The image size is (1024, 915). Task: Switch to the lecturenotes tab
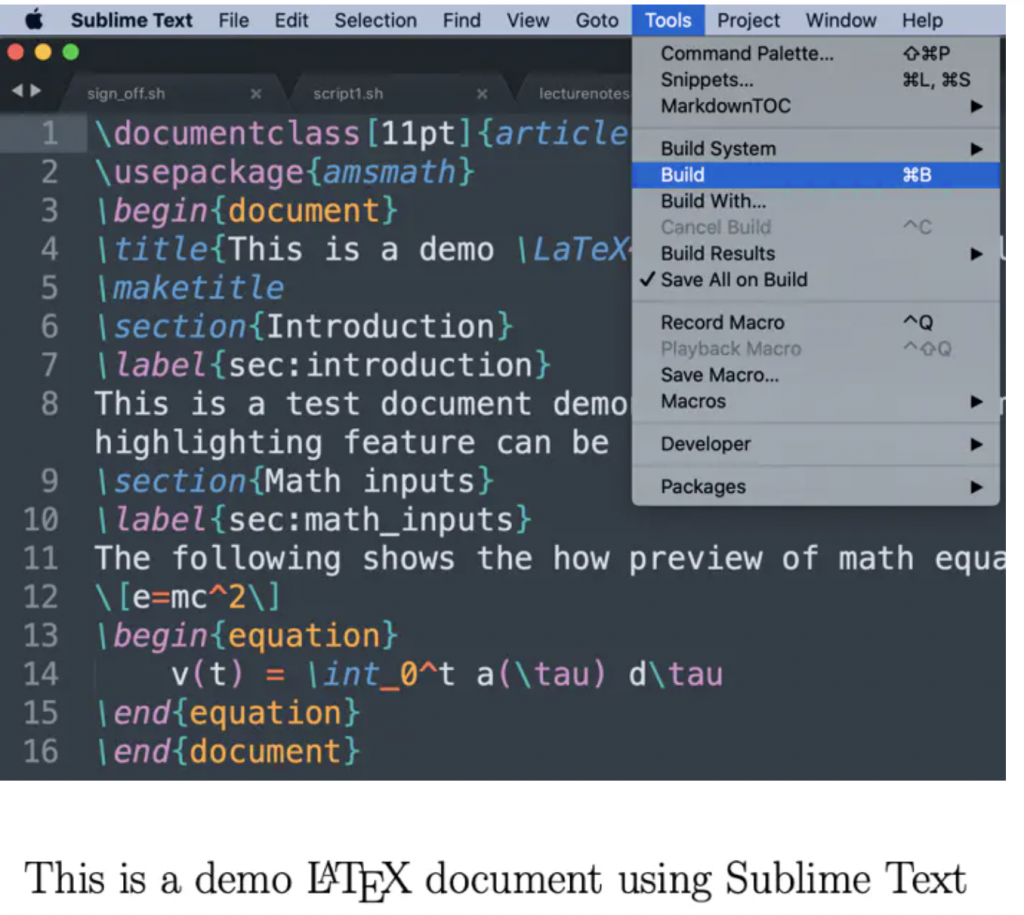pos(584,94)
